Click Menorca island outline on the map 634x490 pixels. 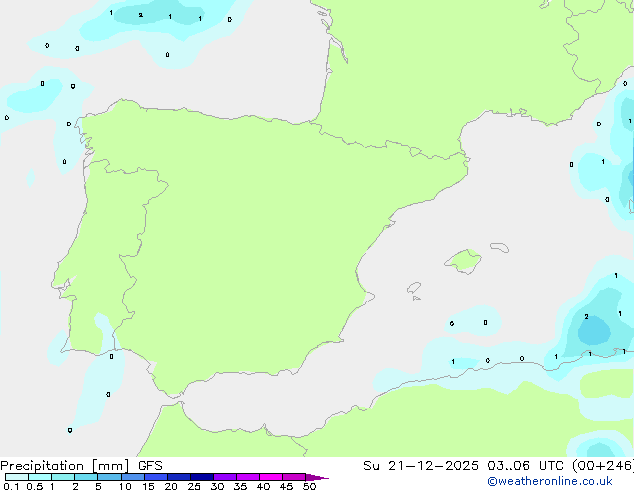tap(499, 247)
